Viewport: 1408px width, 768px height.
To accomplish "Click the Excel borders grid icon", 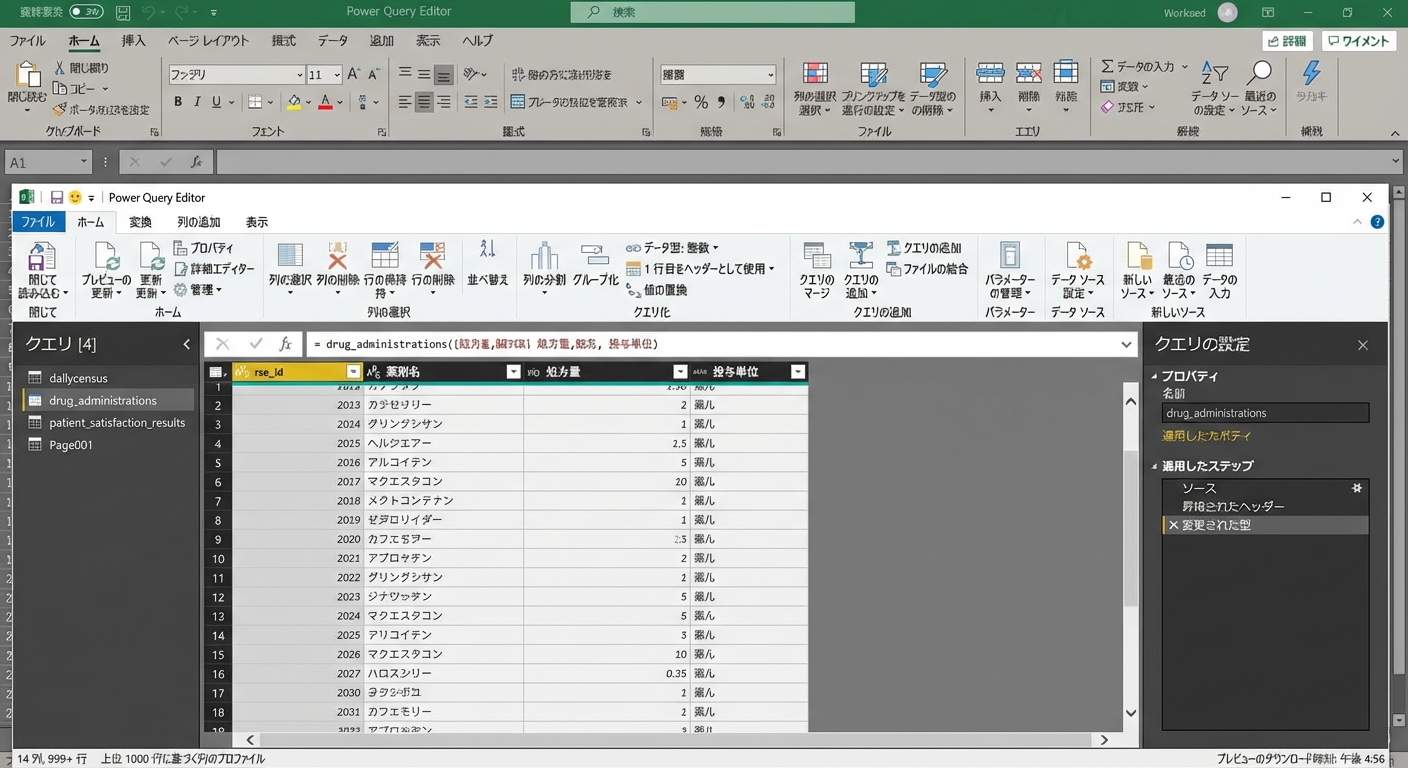I will [255, 102].
